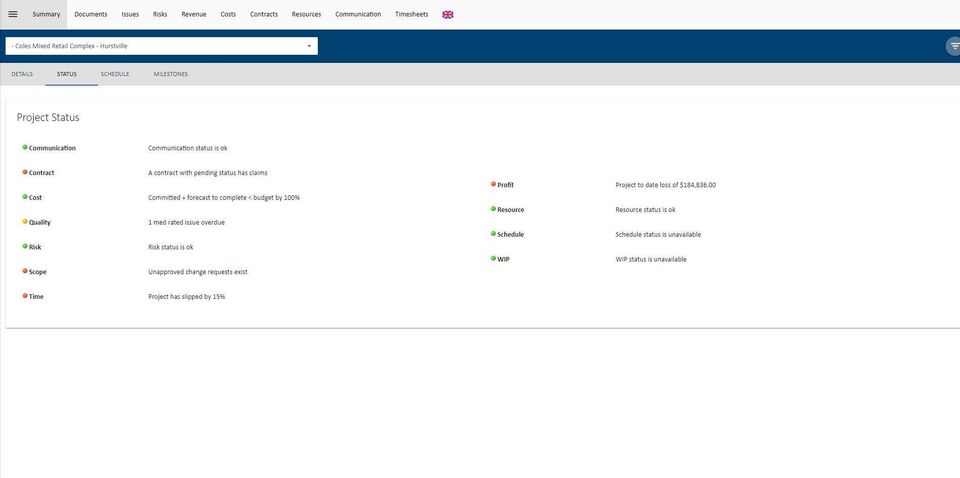Screen dimensions: 960x478
Task: Click the WIP status label
Action: click(x=503, y=260)
